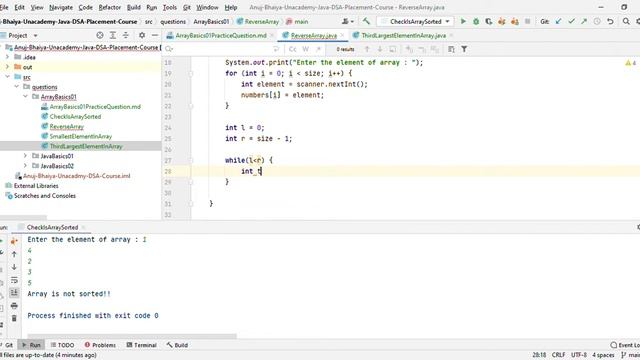
Task: Collapse all in Project panel
Action: tap(126, 36)
